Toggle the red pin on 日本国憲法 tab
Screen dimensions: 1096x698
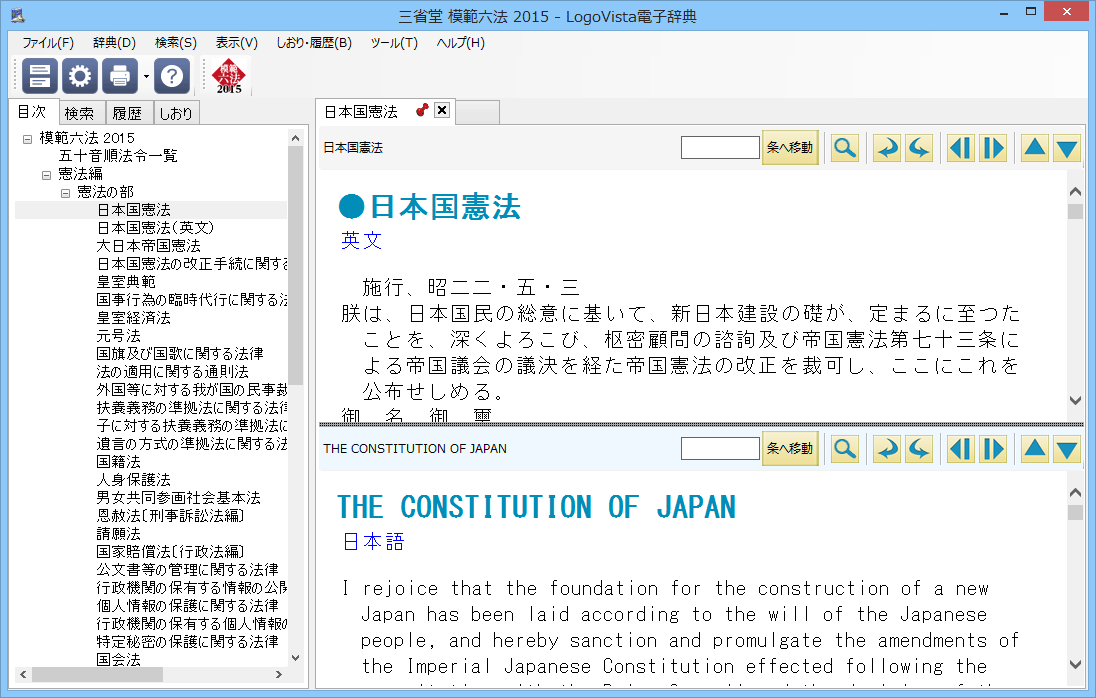[422, 111]
